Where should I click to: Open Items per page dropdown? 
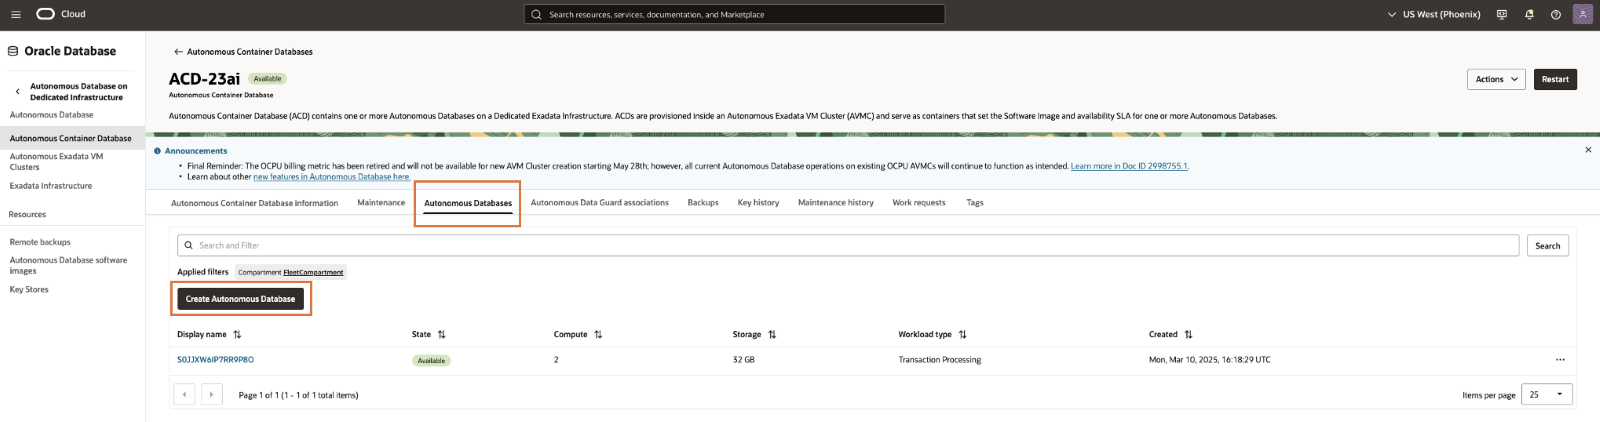tap(1546, 394)
